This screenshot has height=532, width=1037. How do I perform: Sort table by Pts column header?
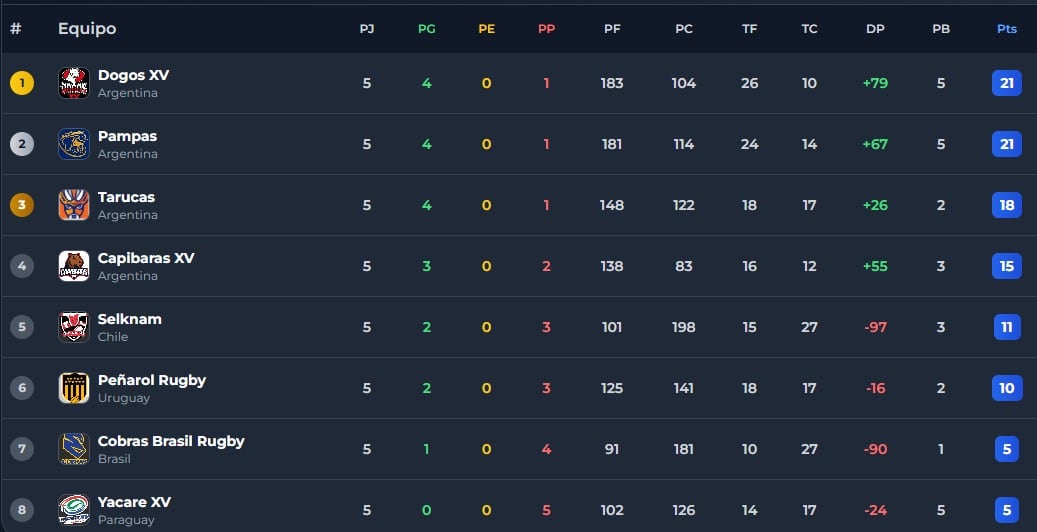click(x=1006, y=29)
